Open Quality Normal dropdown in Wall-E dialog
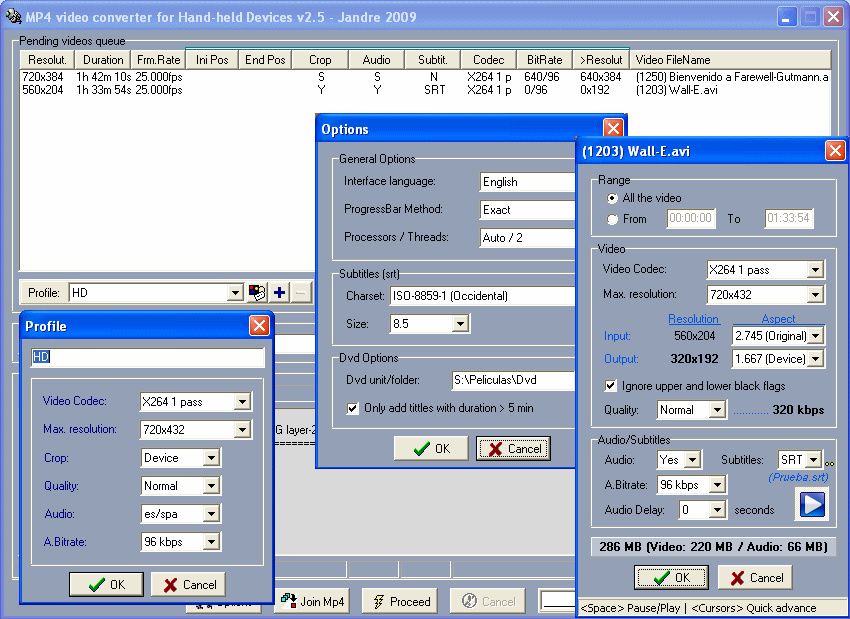 (717, 410)
